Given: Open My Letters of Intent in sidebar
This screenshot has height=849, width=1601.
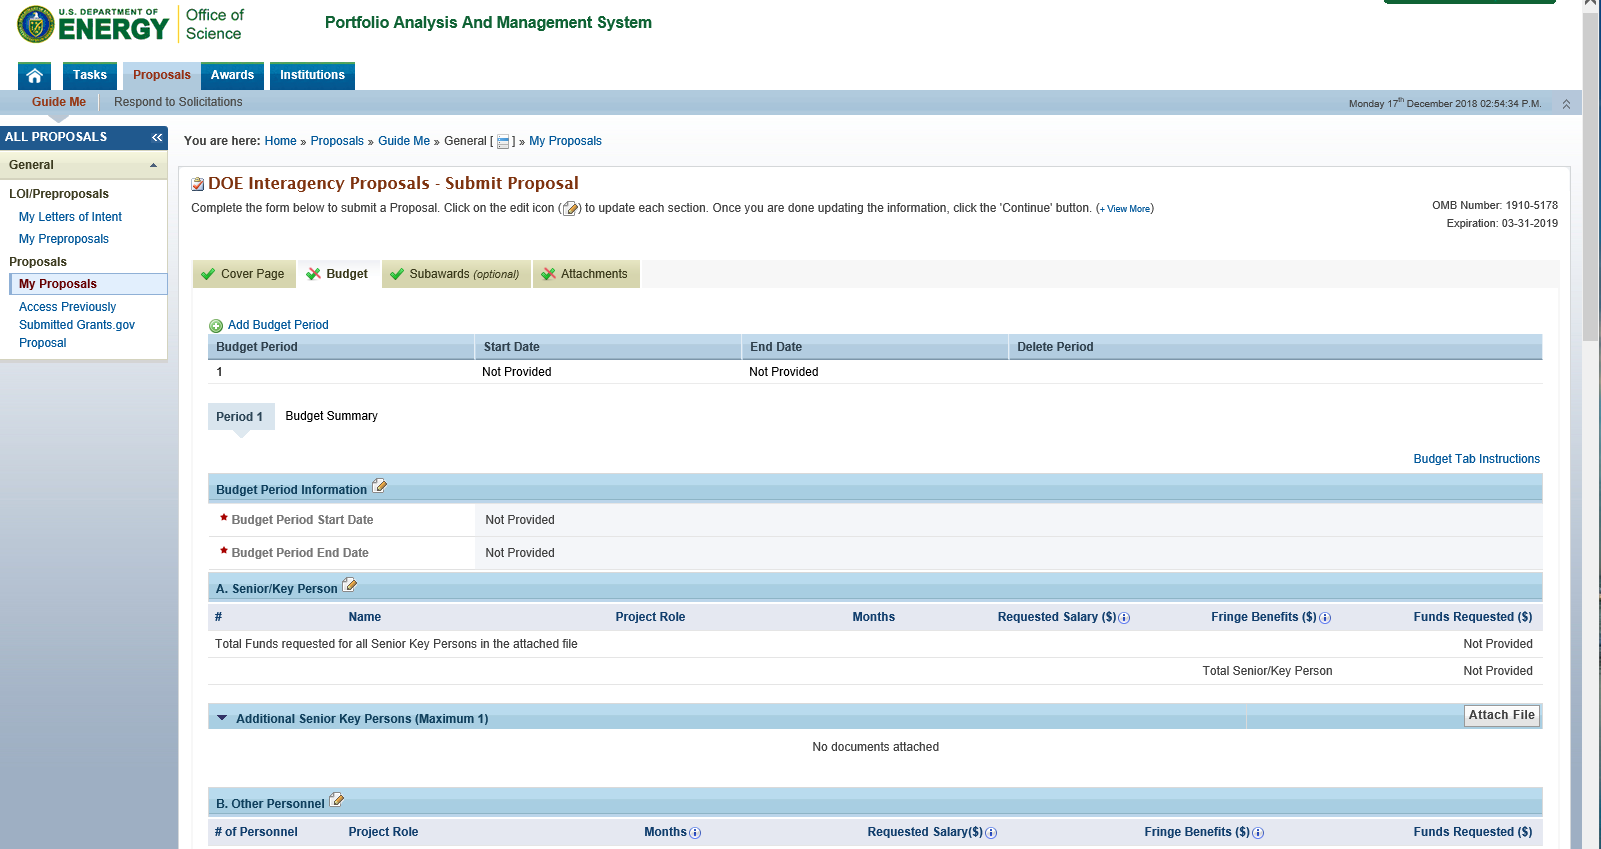Looking at the screenshot, I should click(70, 217).
